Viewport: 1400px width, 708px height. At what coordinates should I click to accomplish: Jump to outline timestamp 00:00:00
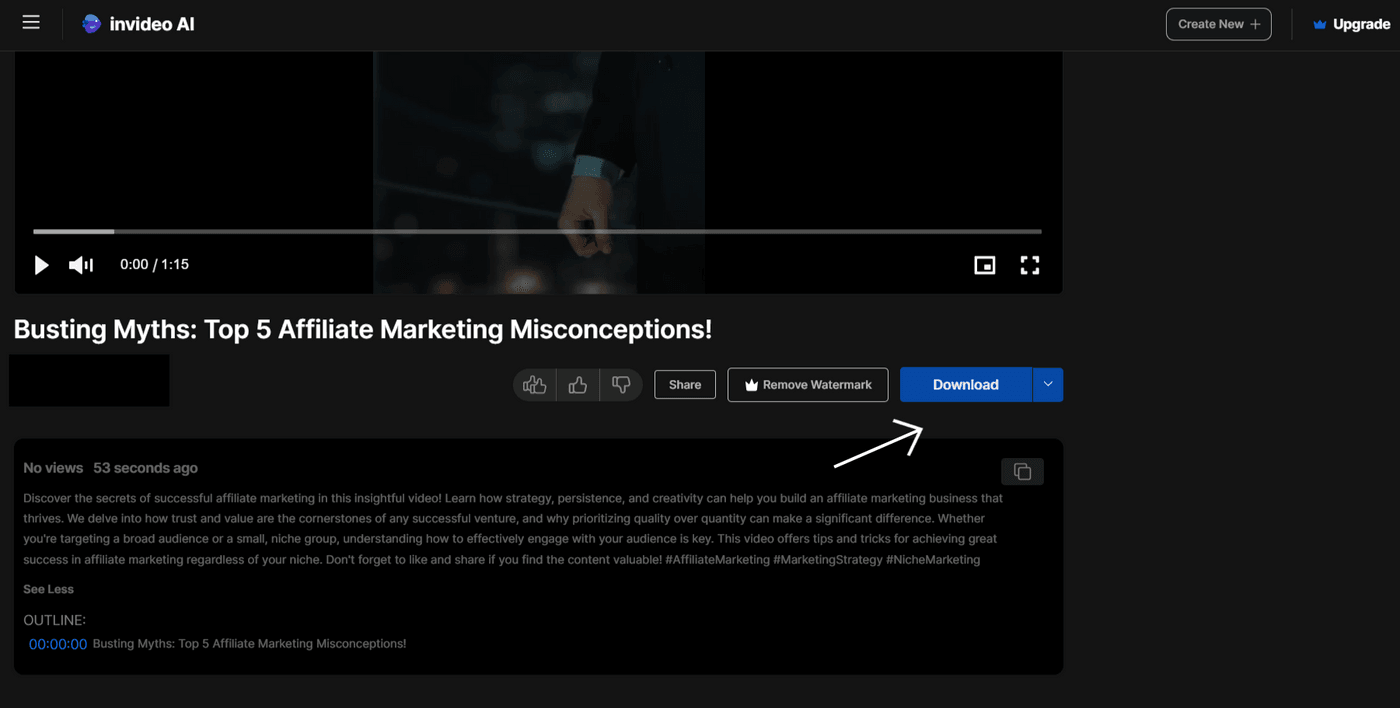57,643
